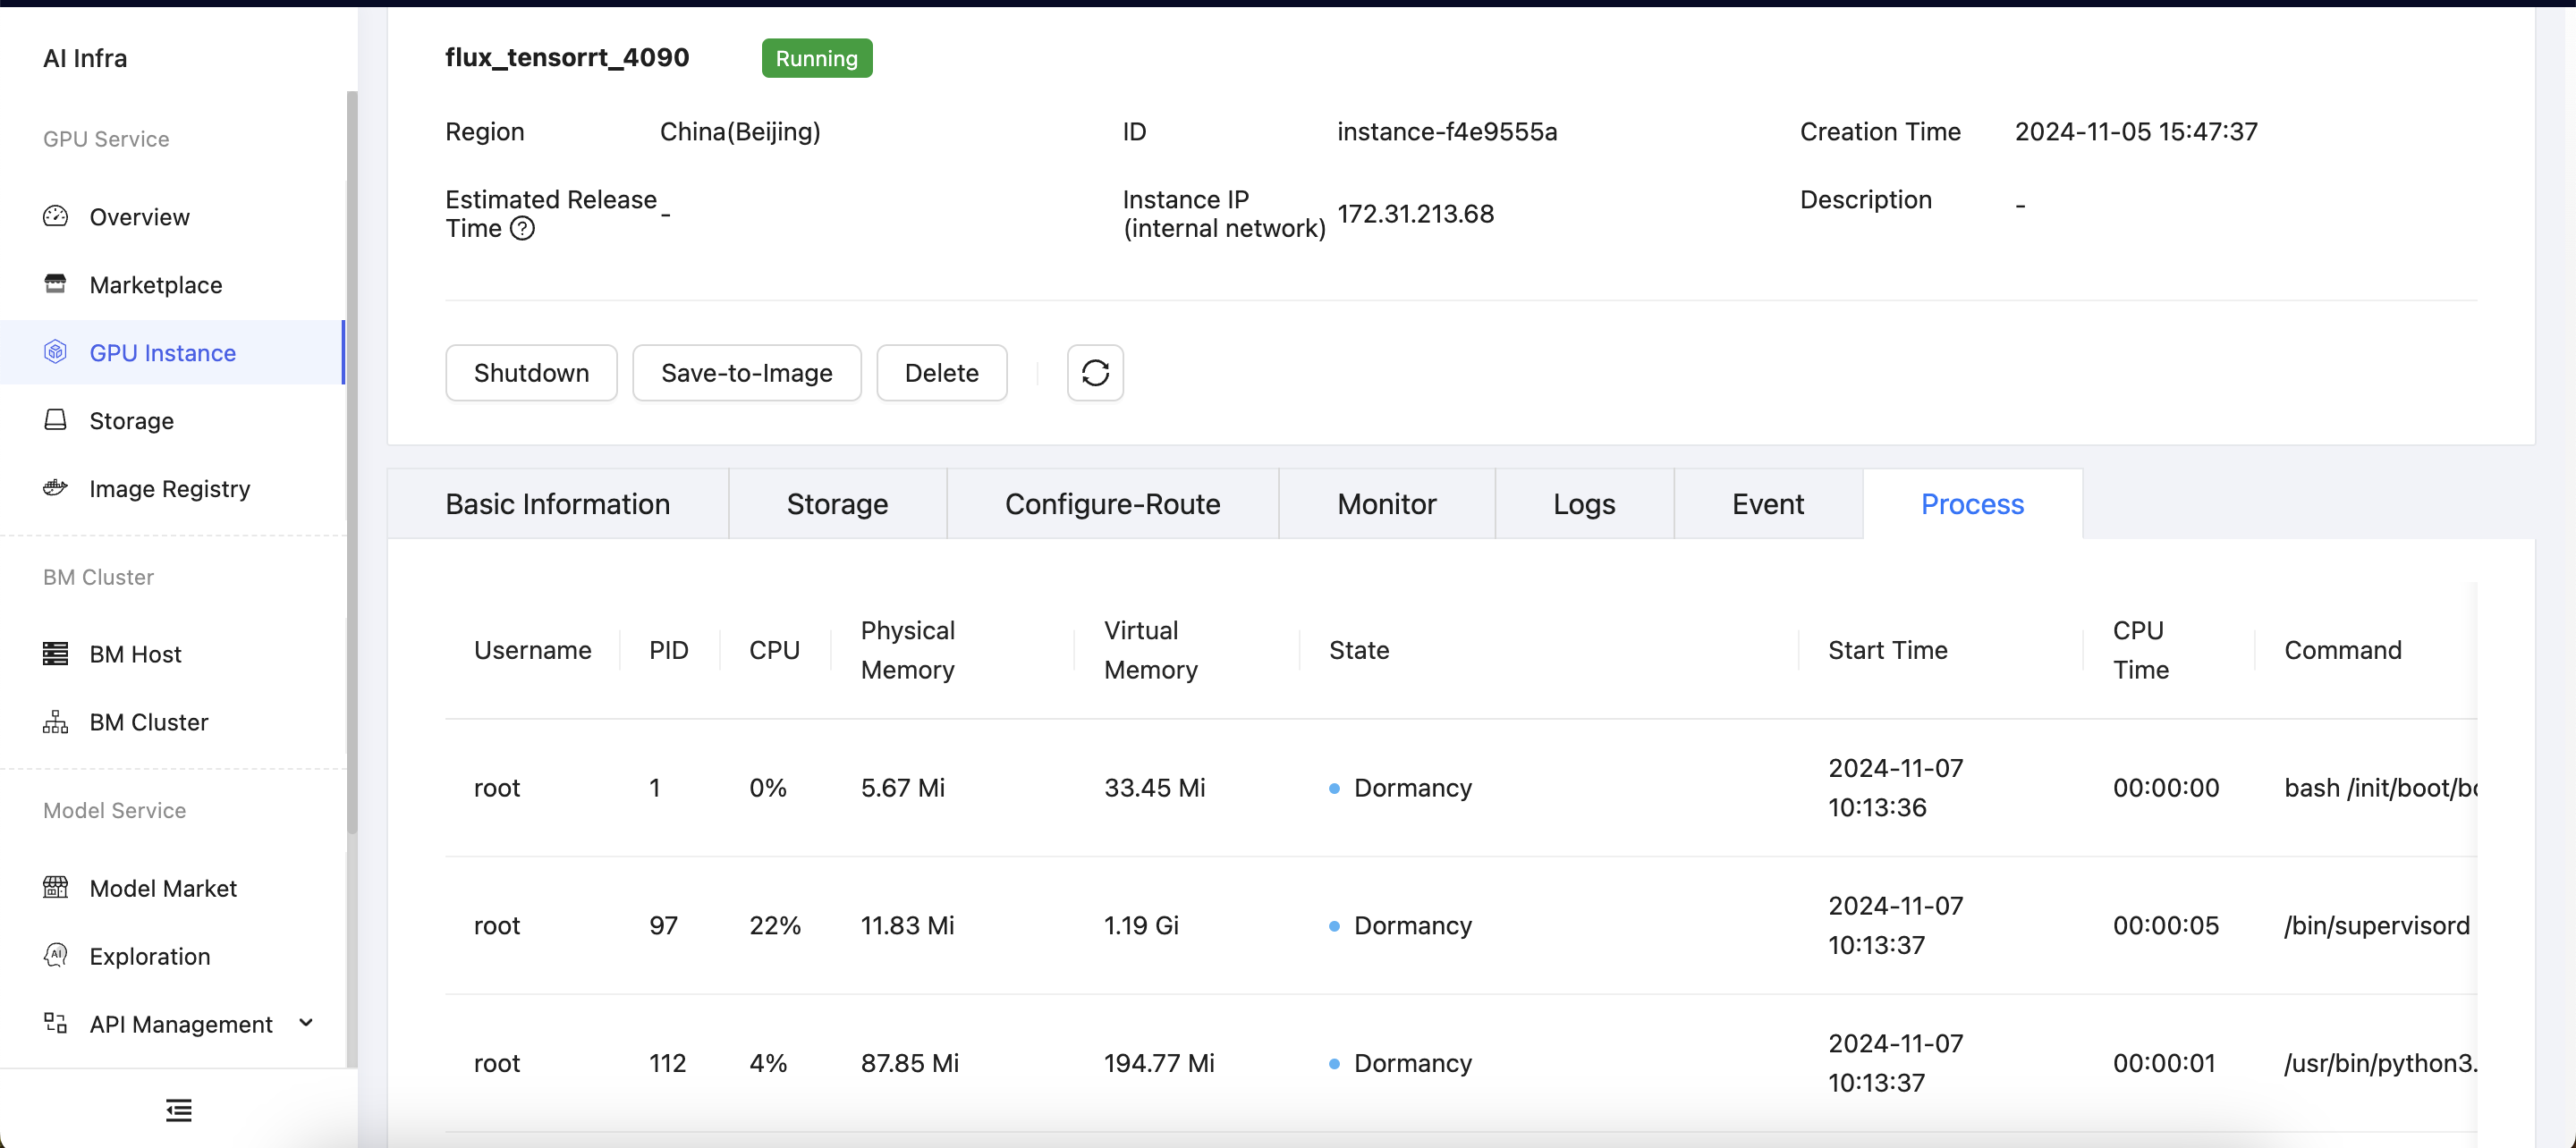Switch to the Monitor tab
Screen dimensions: 2576x1148
tap(1386, 504)
